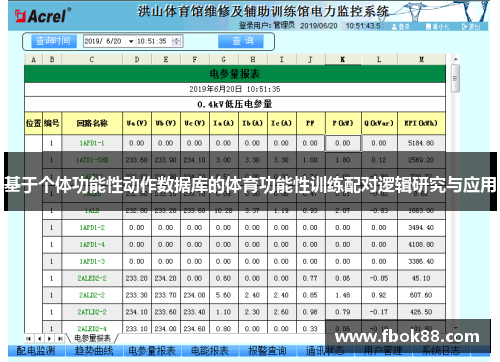Screen dimensions: 500x362
Task: Click the P(kW) header cell
Action: (343, 123)
